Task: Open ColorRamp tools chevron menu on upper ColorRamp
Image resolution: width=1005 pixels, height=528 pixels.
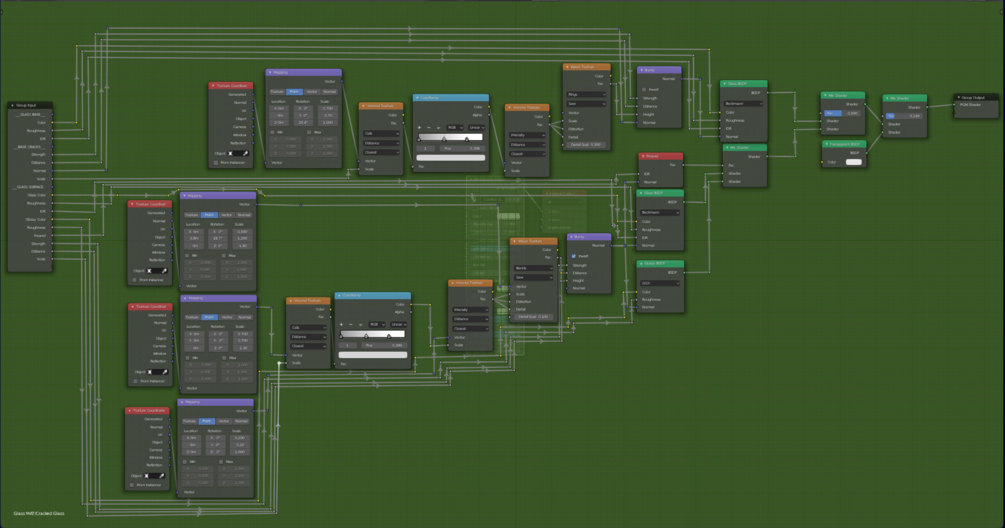Action: (438, 128)
